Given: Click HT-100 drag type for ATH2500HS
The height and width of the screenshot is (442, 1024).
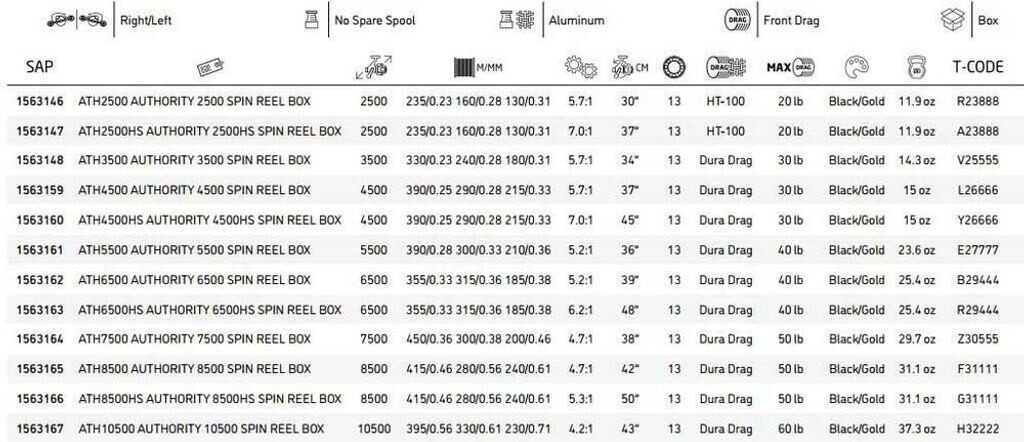Looking at the screenshot, I should point(725,131).
